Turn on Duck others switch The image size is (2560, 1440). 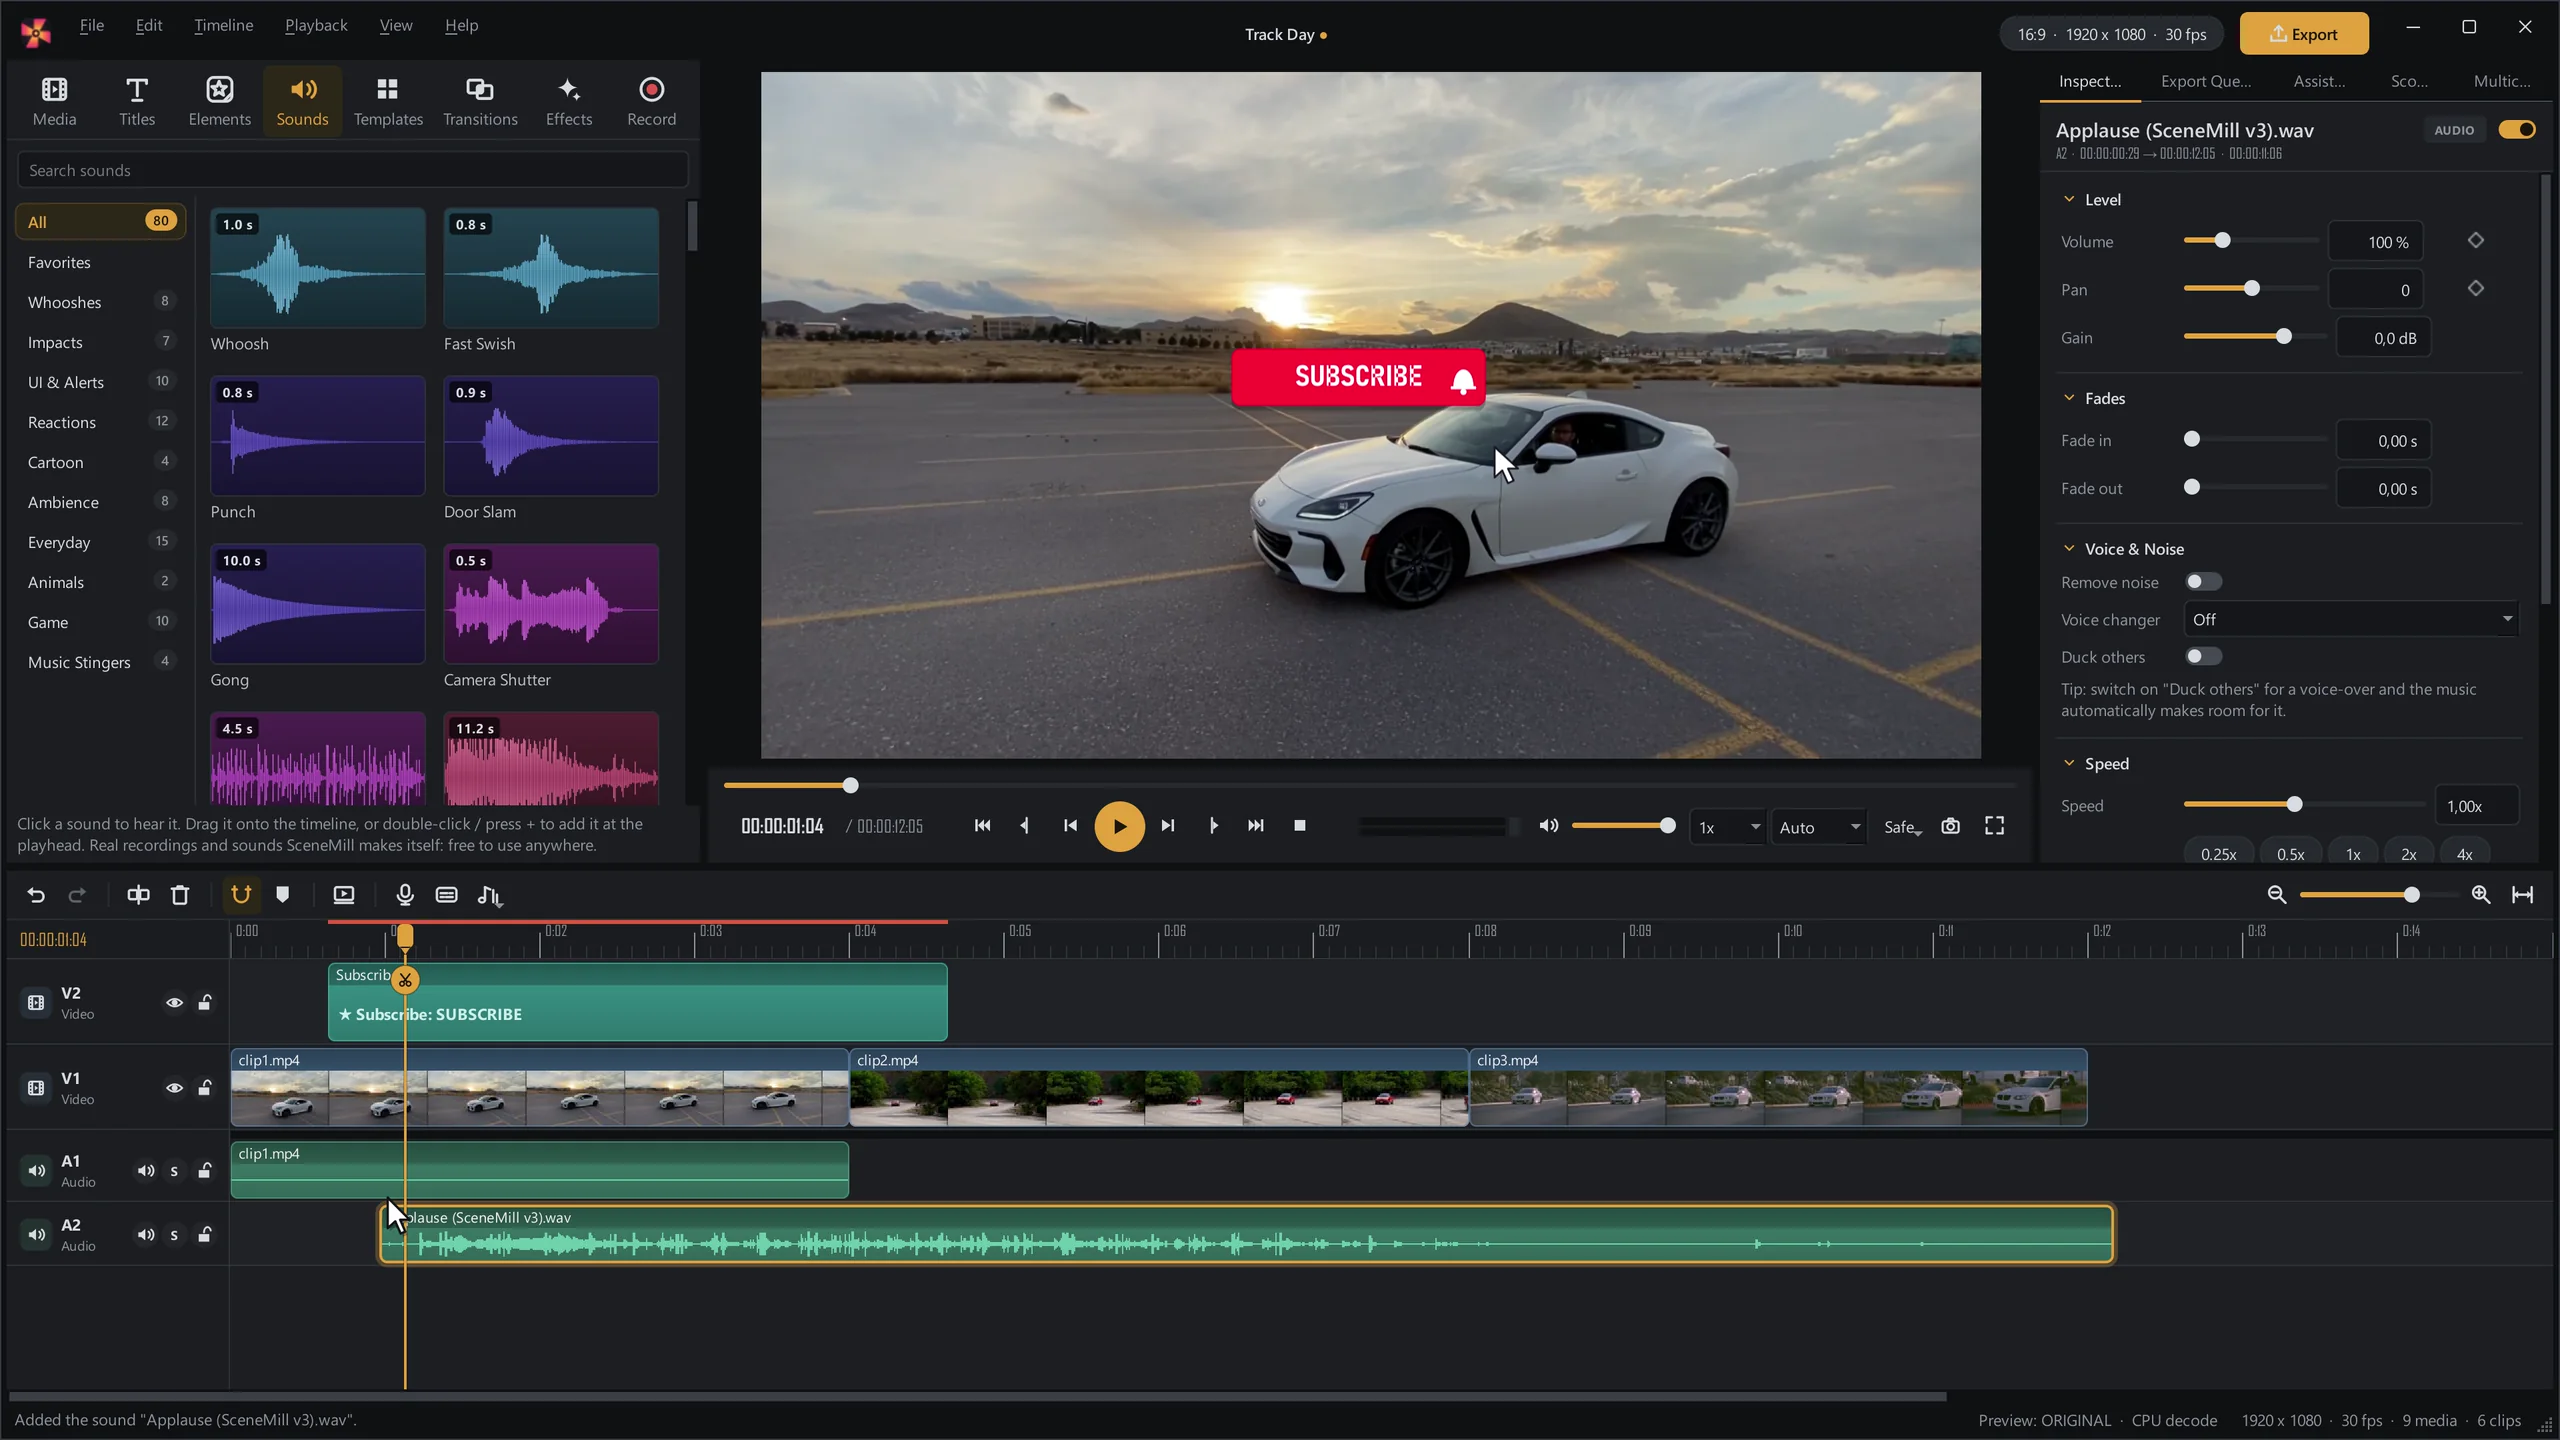2203,657
